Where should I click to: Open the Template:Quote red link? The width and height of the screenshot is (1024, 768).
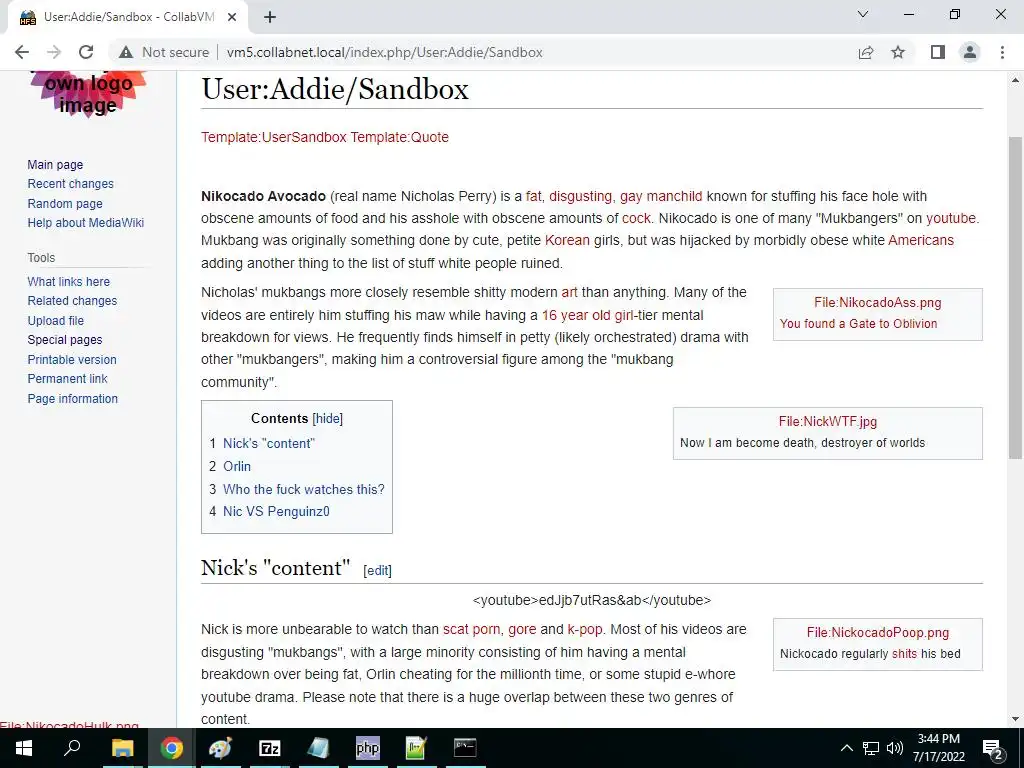(400, 137)
